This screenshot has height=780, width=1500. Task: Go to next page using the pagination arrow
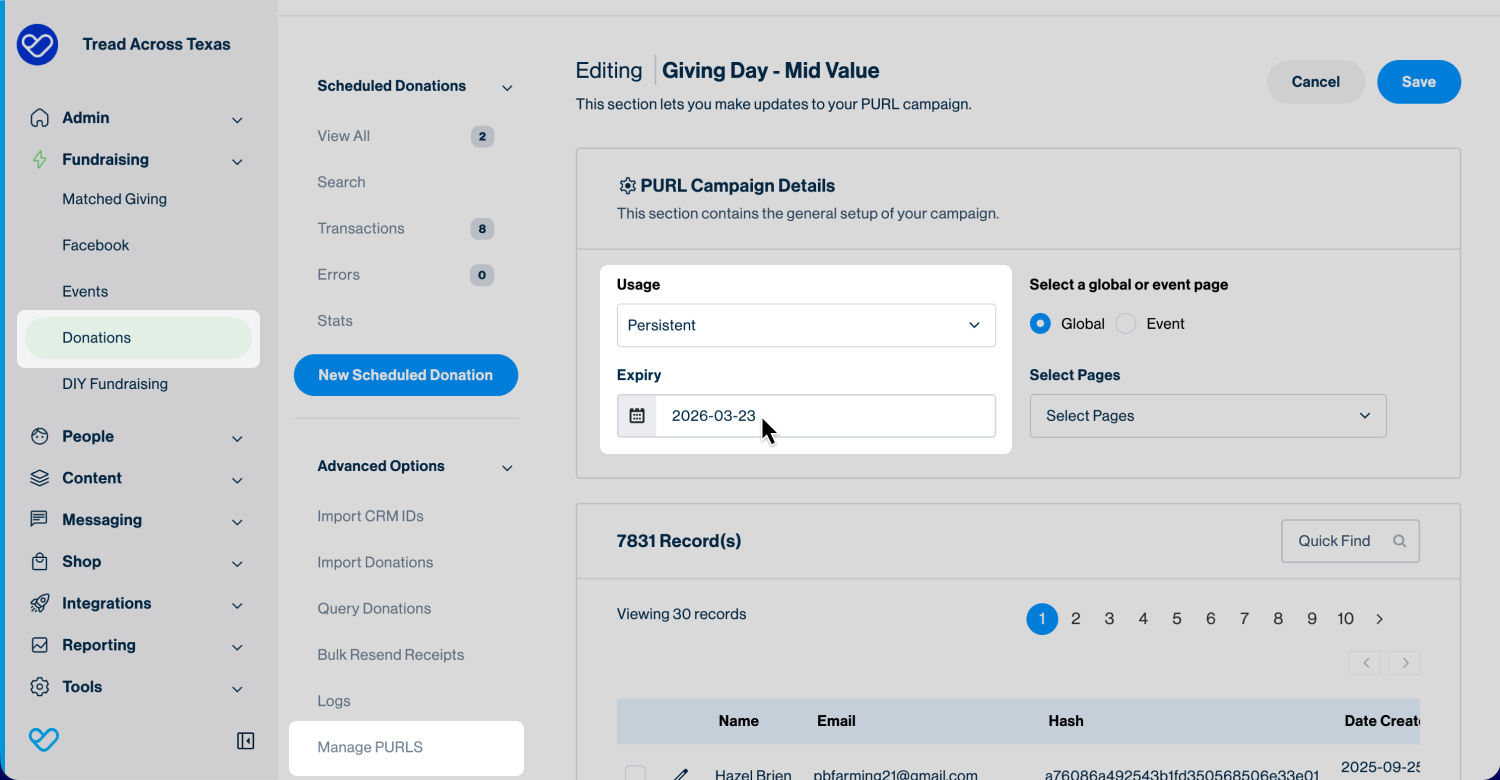[x=1379, y=619]
